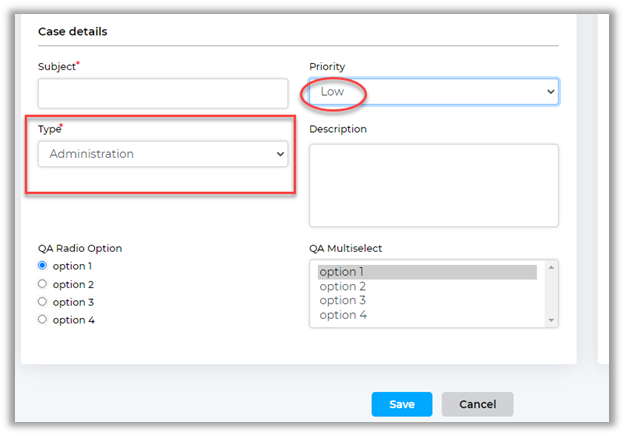Click the Subject text input field
The image size is (625, 436).
coord(163,93)
